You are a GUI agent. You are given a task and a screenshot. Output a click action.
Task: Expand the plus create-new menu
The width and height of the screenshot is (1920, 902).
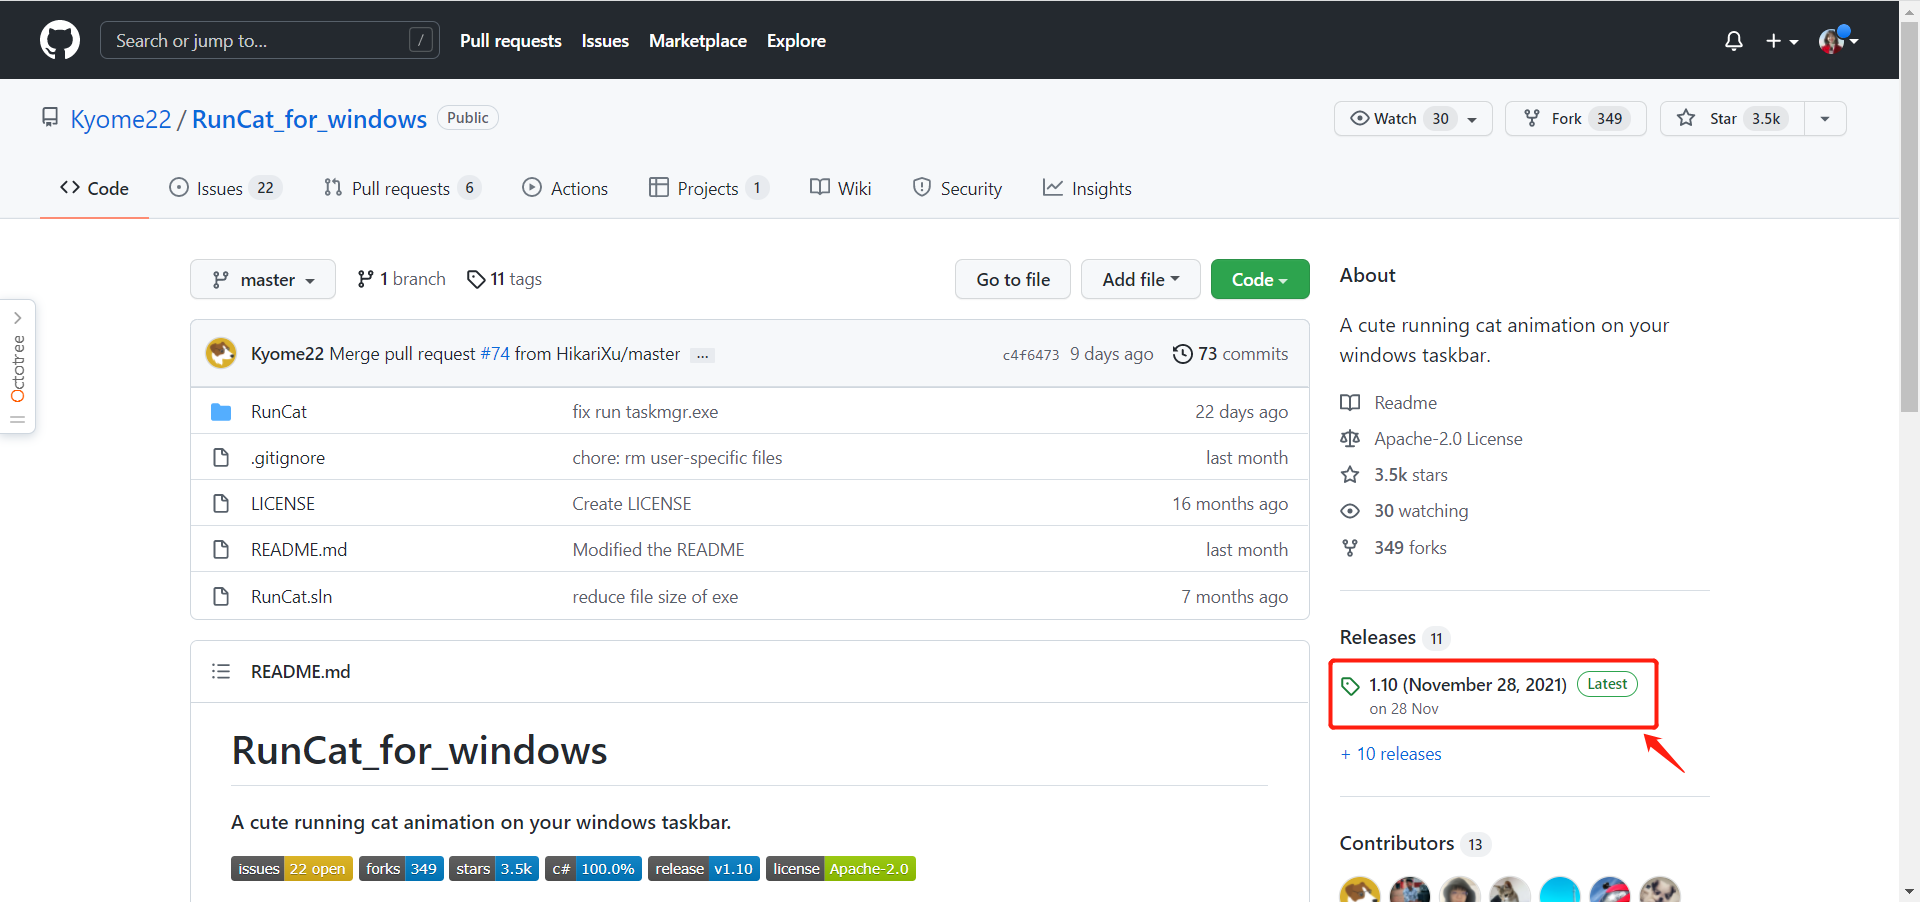point(1782,41)
